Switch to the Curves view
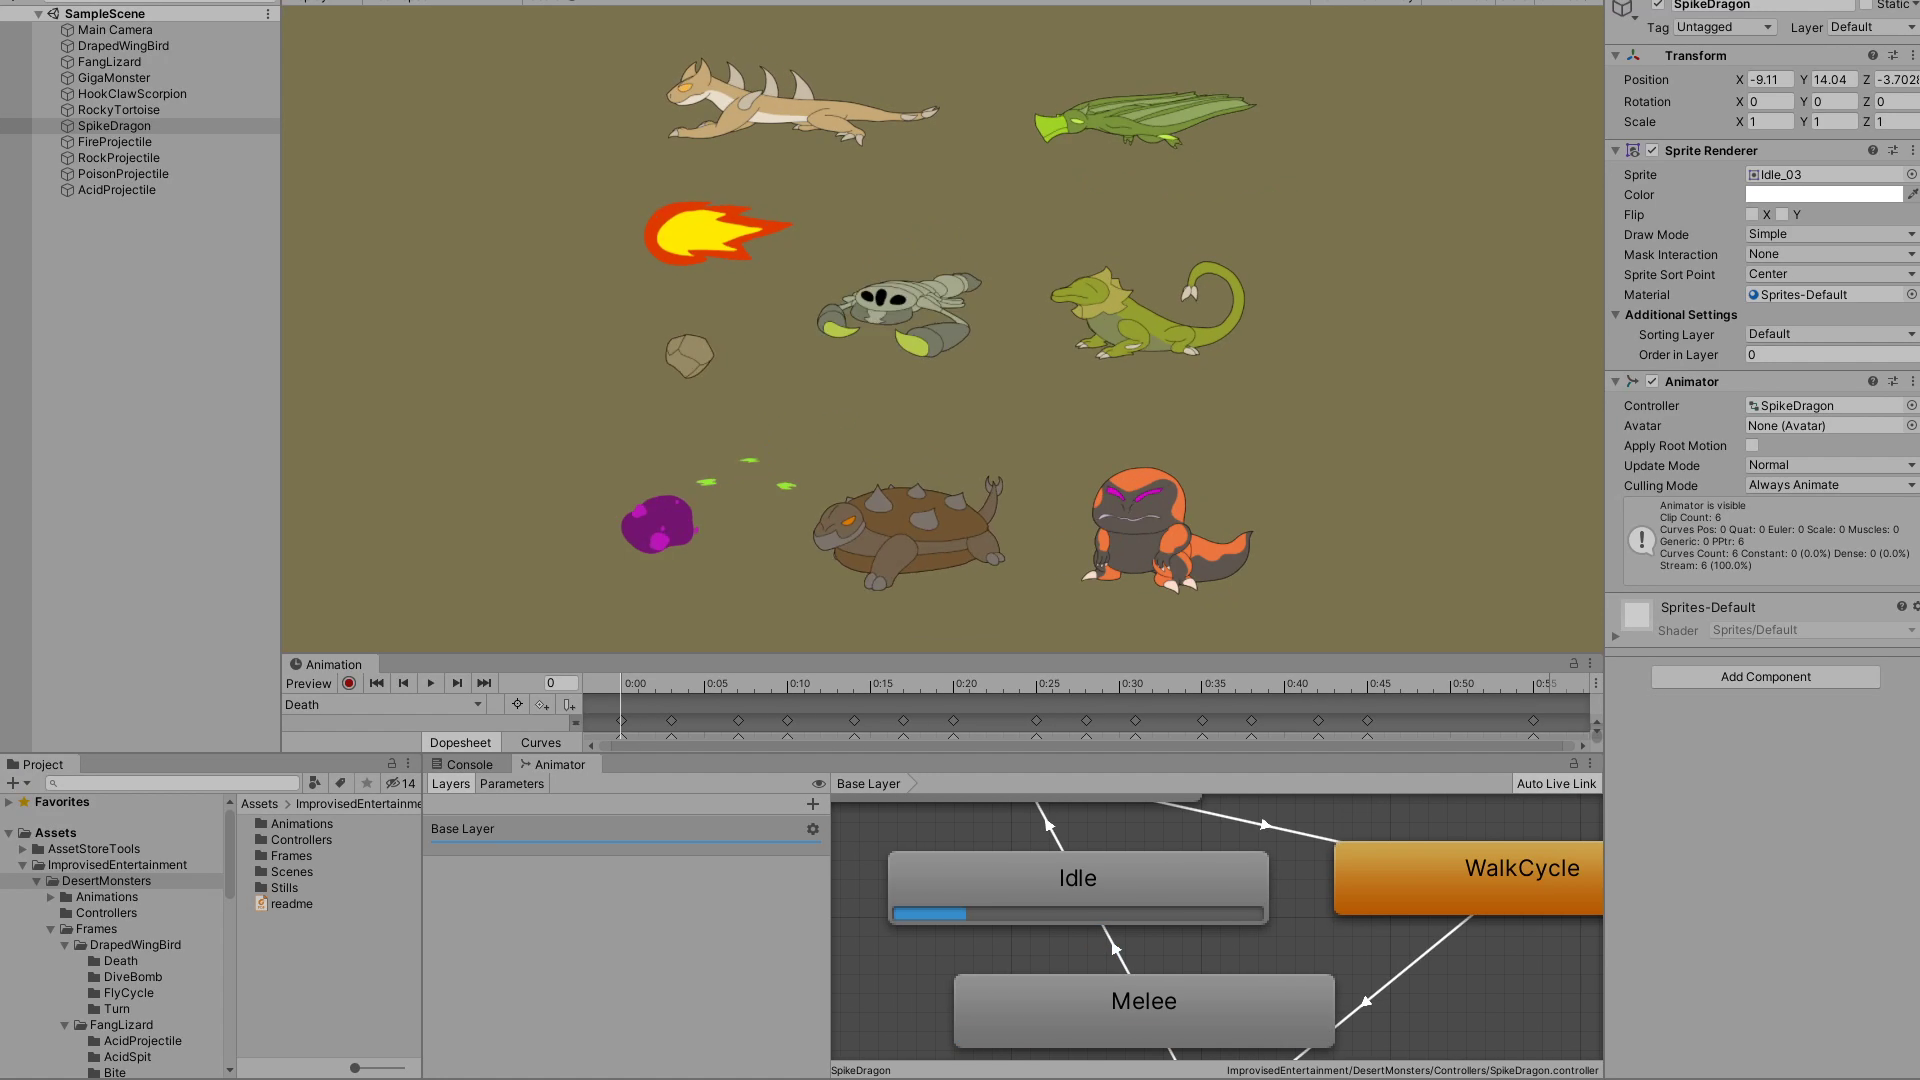 click(x=541, y=743)
